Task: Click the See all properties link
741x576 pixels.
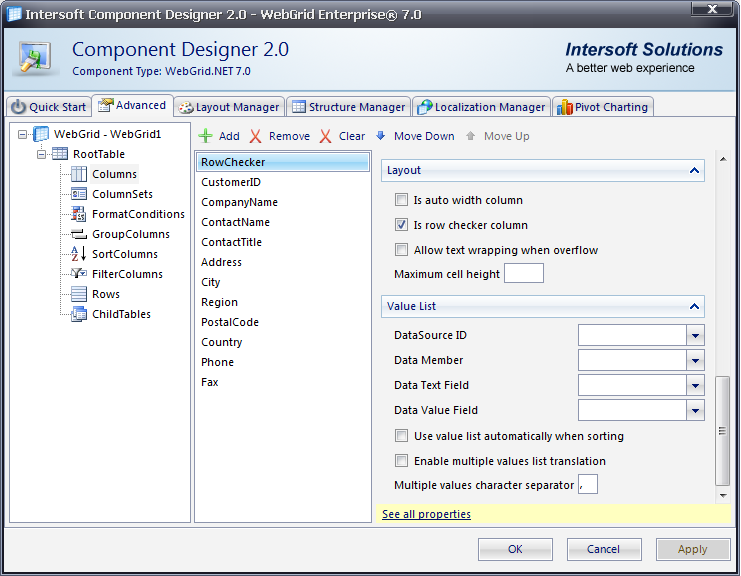Action: pos(426,514)
